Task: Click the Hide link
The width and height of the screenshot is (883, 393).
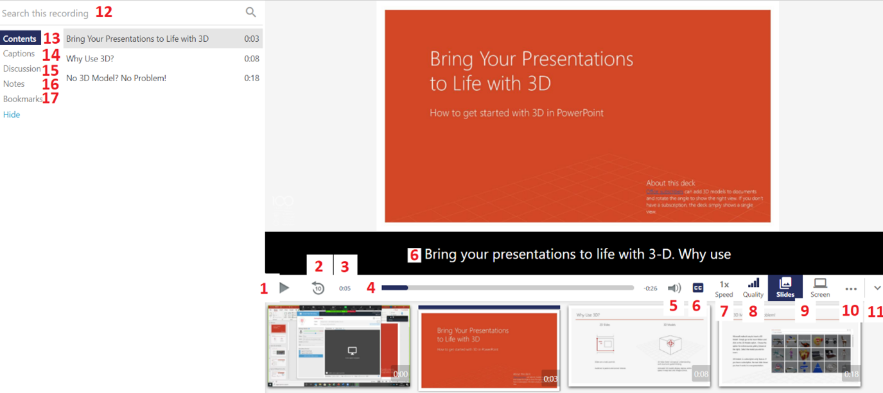Action: 11,115
